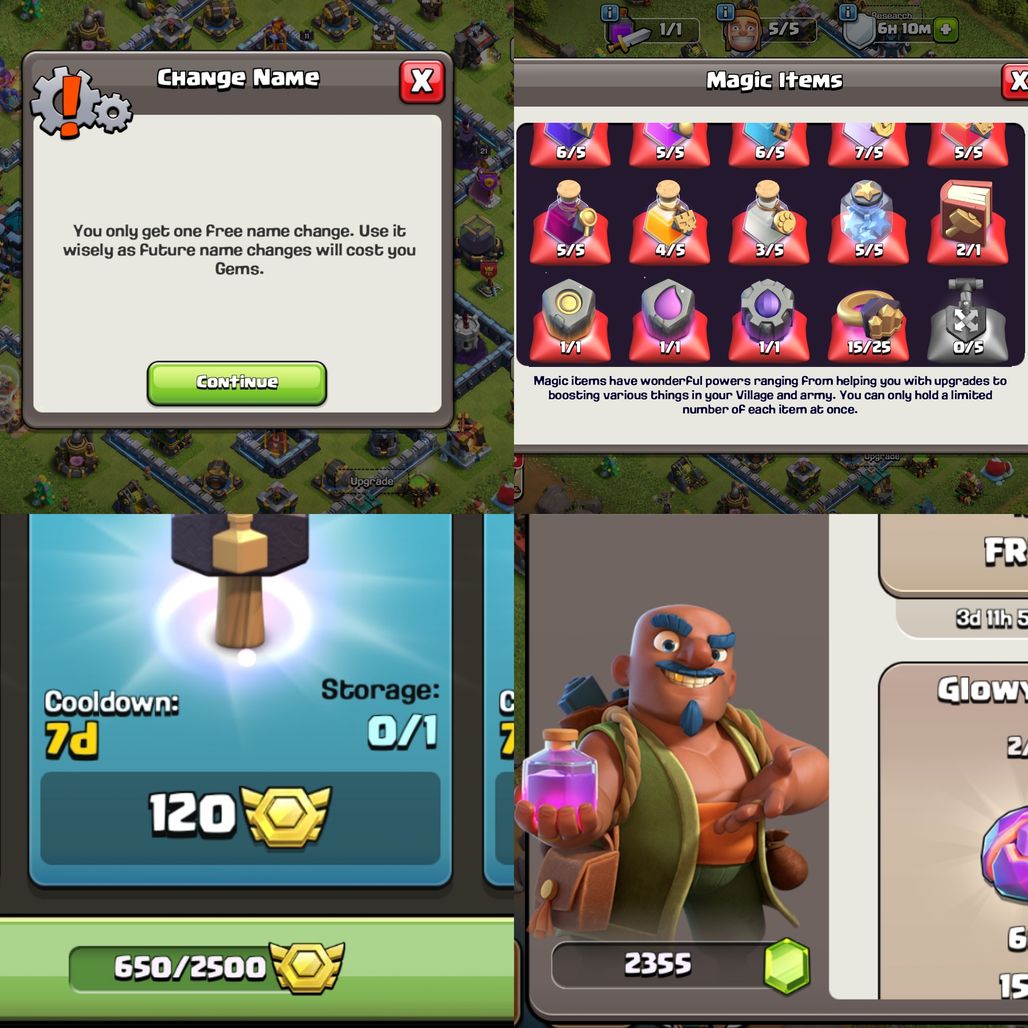Select the Research Potion showing 5/5
The width and height of the screenshot is (1028, 1028).
[x=570, y=221]
